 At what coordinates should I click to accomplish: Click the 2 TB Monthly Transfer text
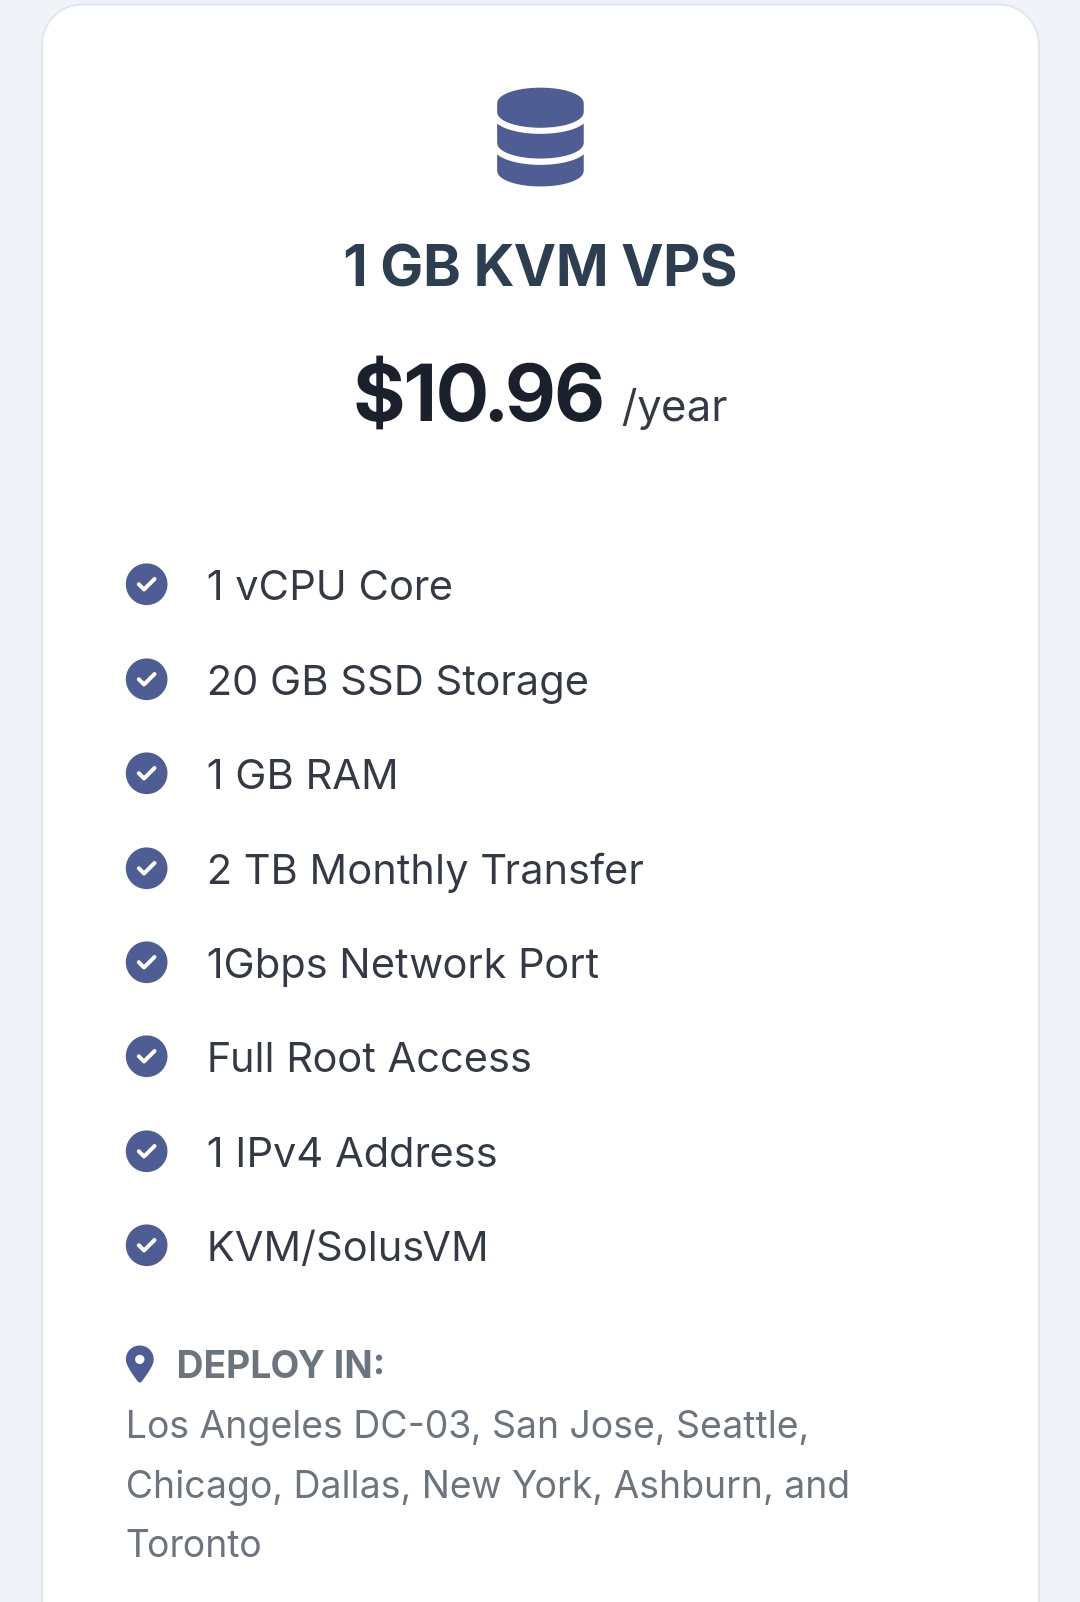(x=425, y=870)
